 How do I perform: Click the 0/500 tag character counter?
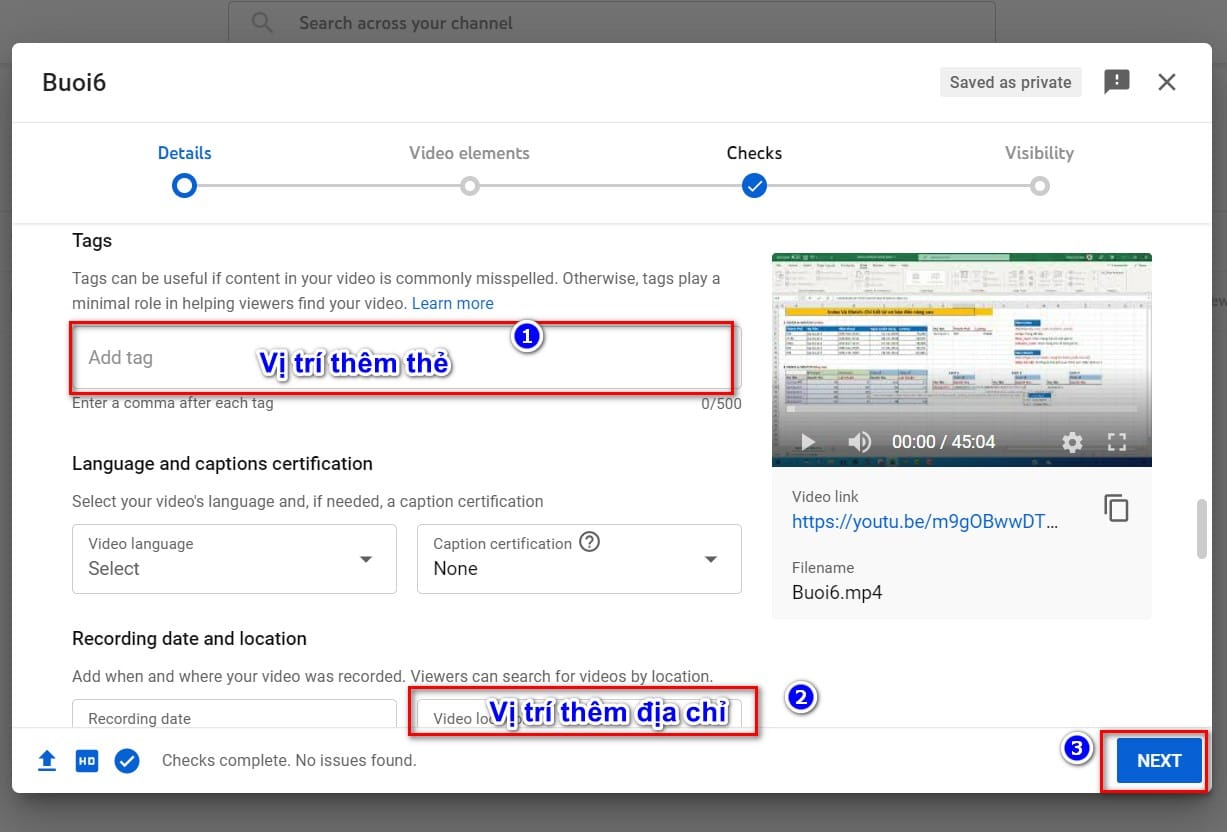click(721, 404)
